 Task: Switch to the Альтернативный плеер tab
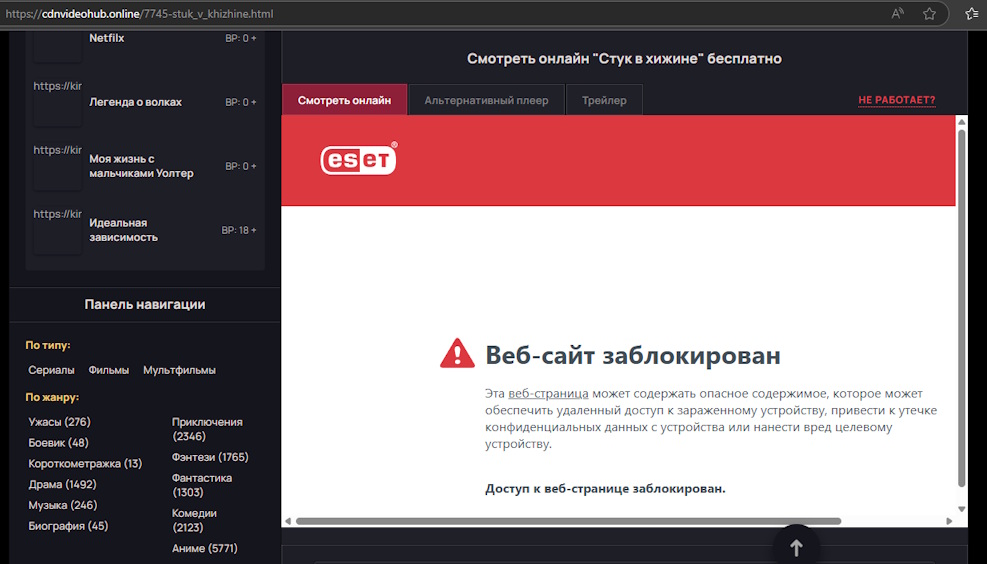pos(486,100)
